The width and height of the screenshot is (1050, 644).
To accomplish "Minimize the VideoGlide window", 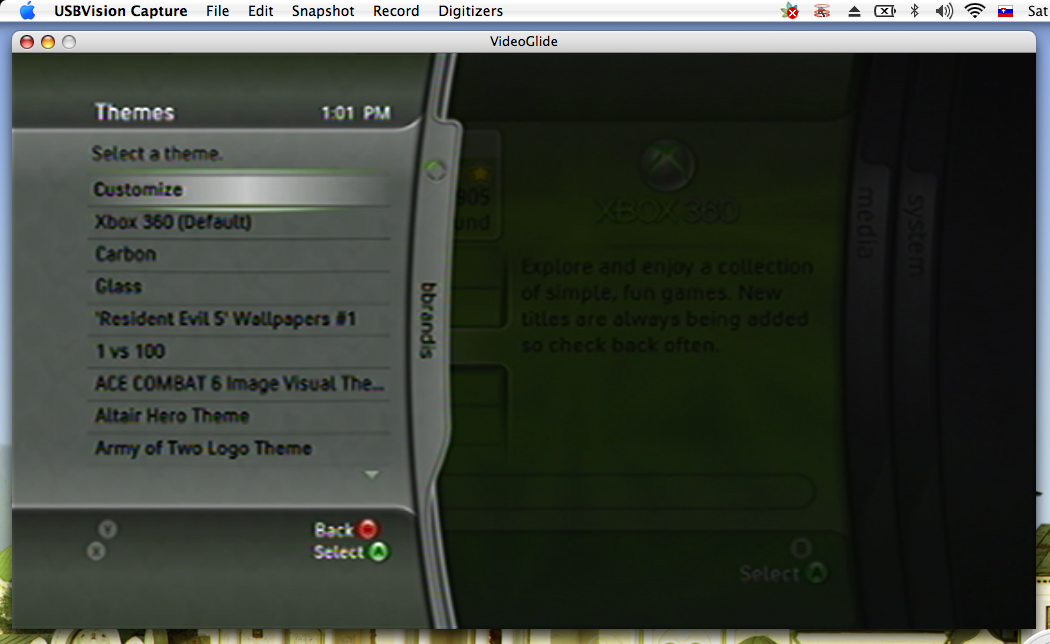I will coord(48,42).
